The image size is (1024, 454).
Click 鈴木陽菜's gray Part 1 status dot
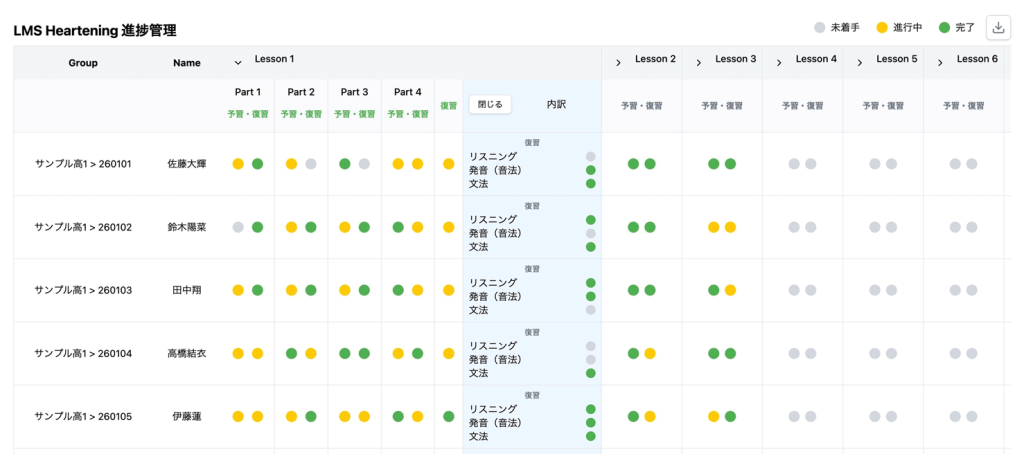(x=238, y=227)
